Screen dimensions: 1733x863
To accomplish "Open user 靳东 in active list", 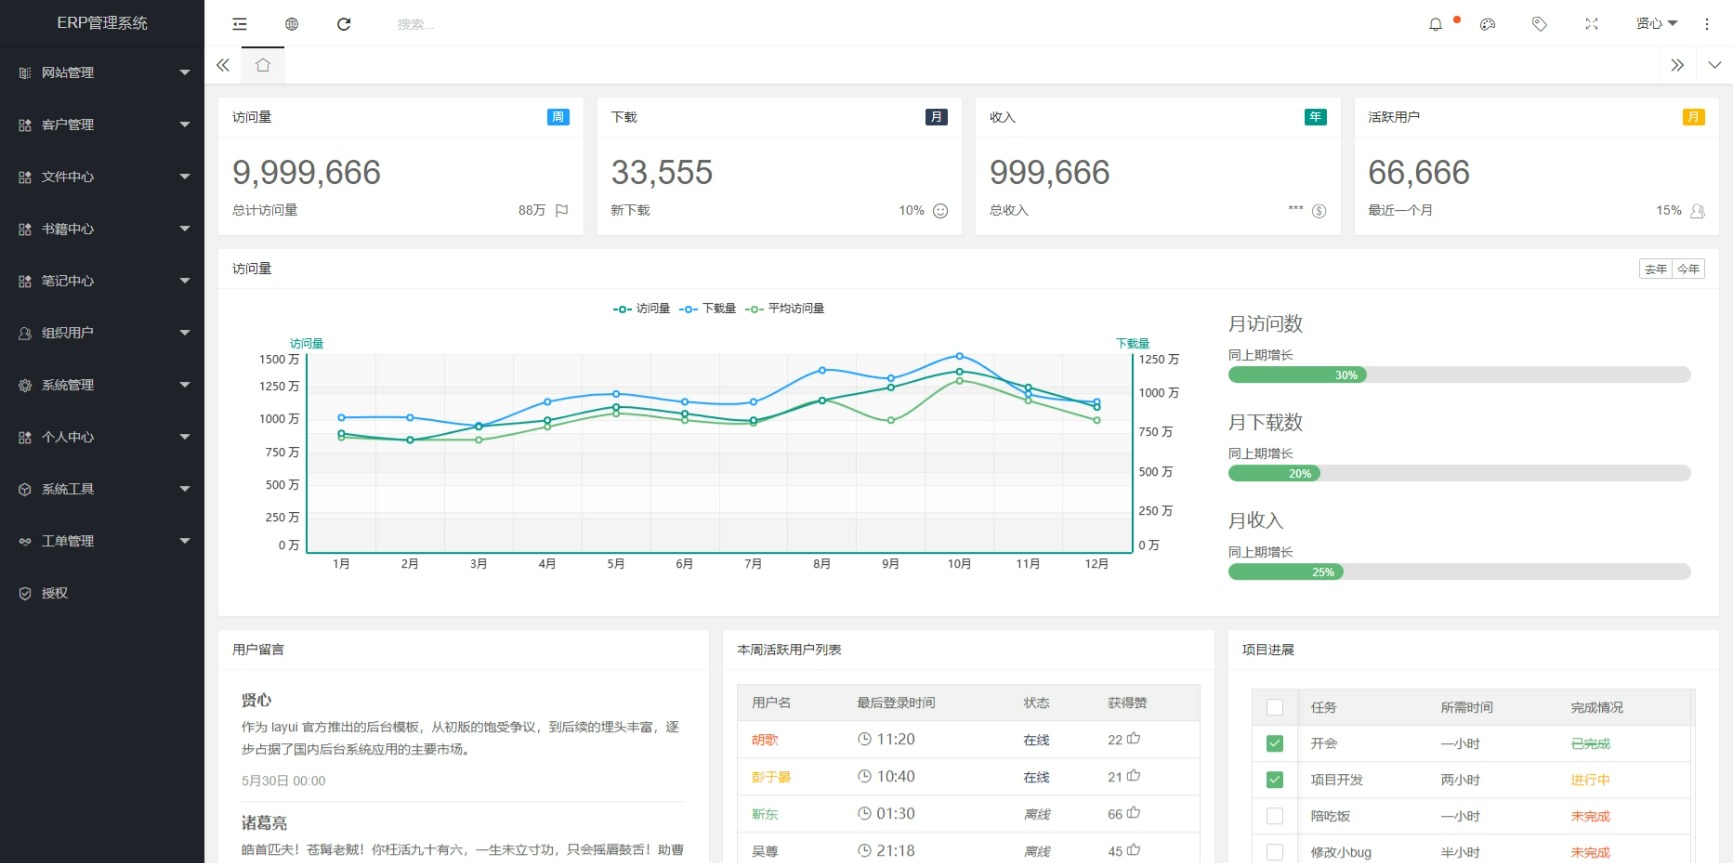I will tap(765, 814).
